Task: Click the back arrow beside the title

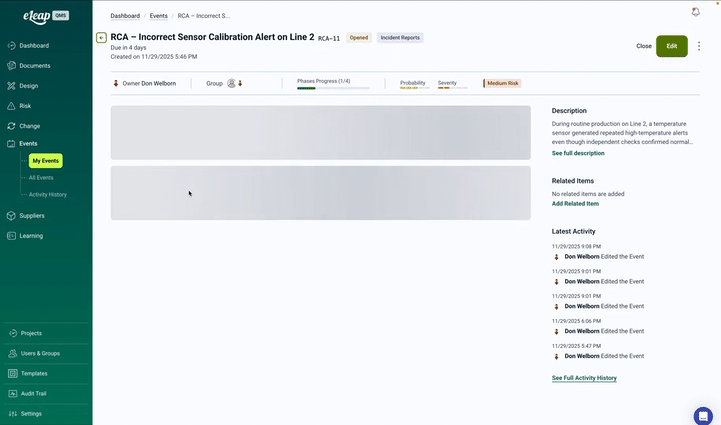Action: coord(101,38)
